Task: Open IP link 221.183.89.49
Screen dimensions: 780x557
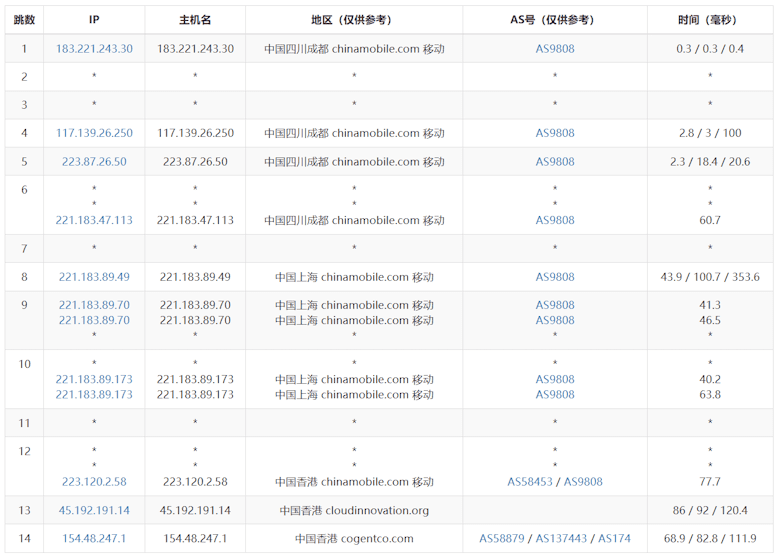Action: (x=94, y=277)
